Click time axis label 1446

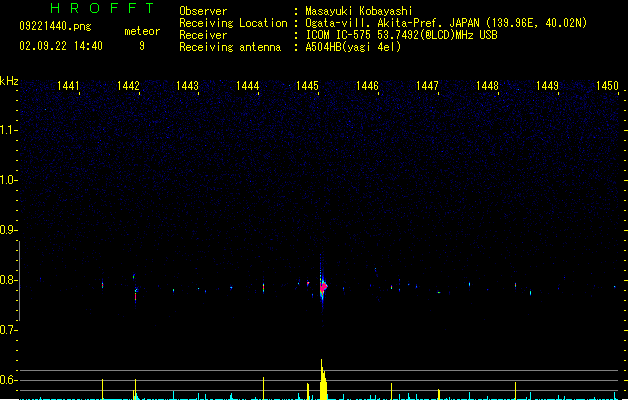(x=367, y=86)
